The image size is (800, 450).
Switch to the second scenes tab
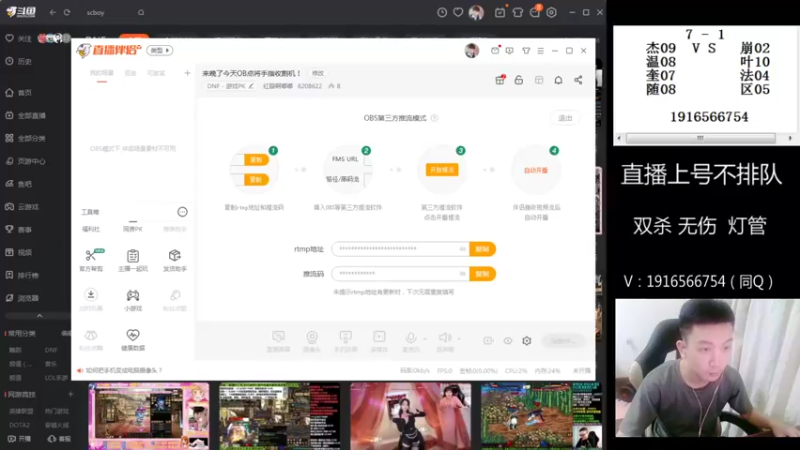(131, 73)
